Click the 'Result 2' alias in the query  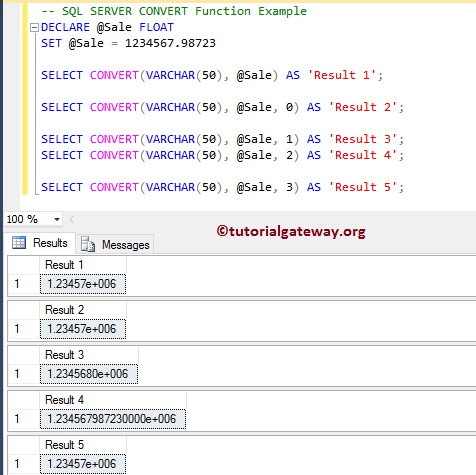(362, 107)
